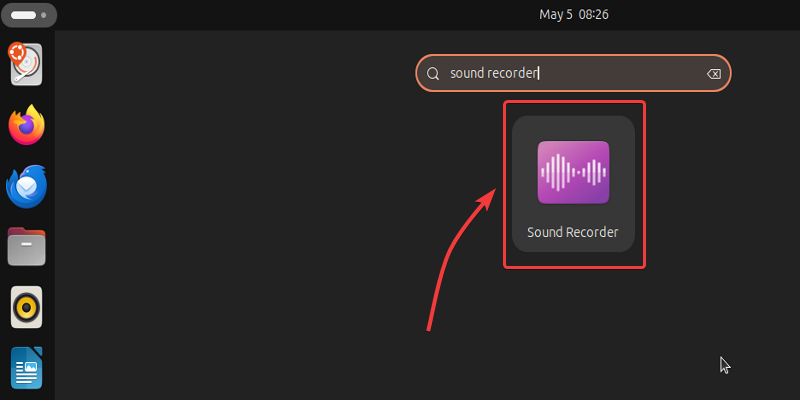Click the "Sound Recorder" app label

point(573,233)
